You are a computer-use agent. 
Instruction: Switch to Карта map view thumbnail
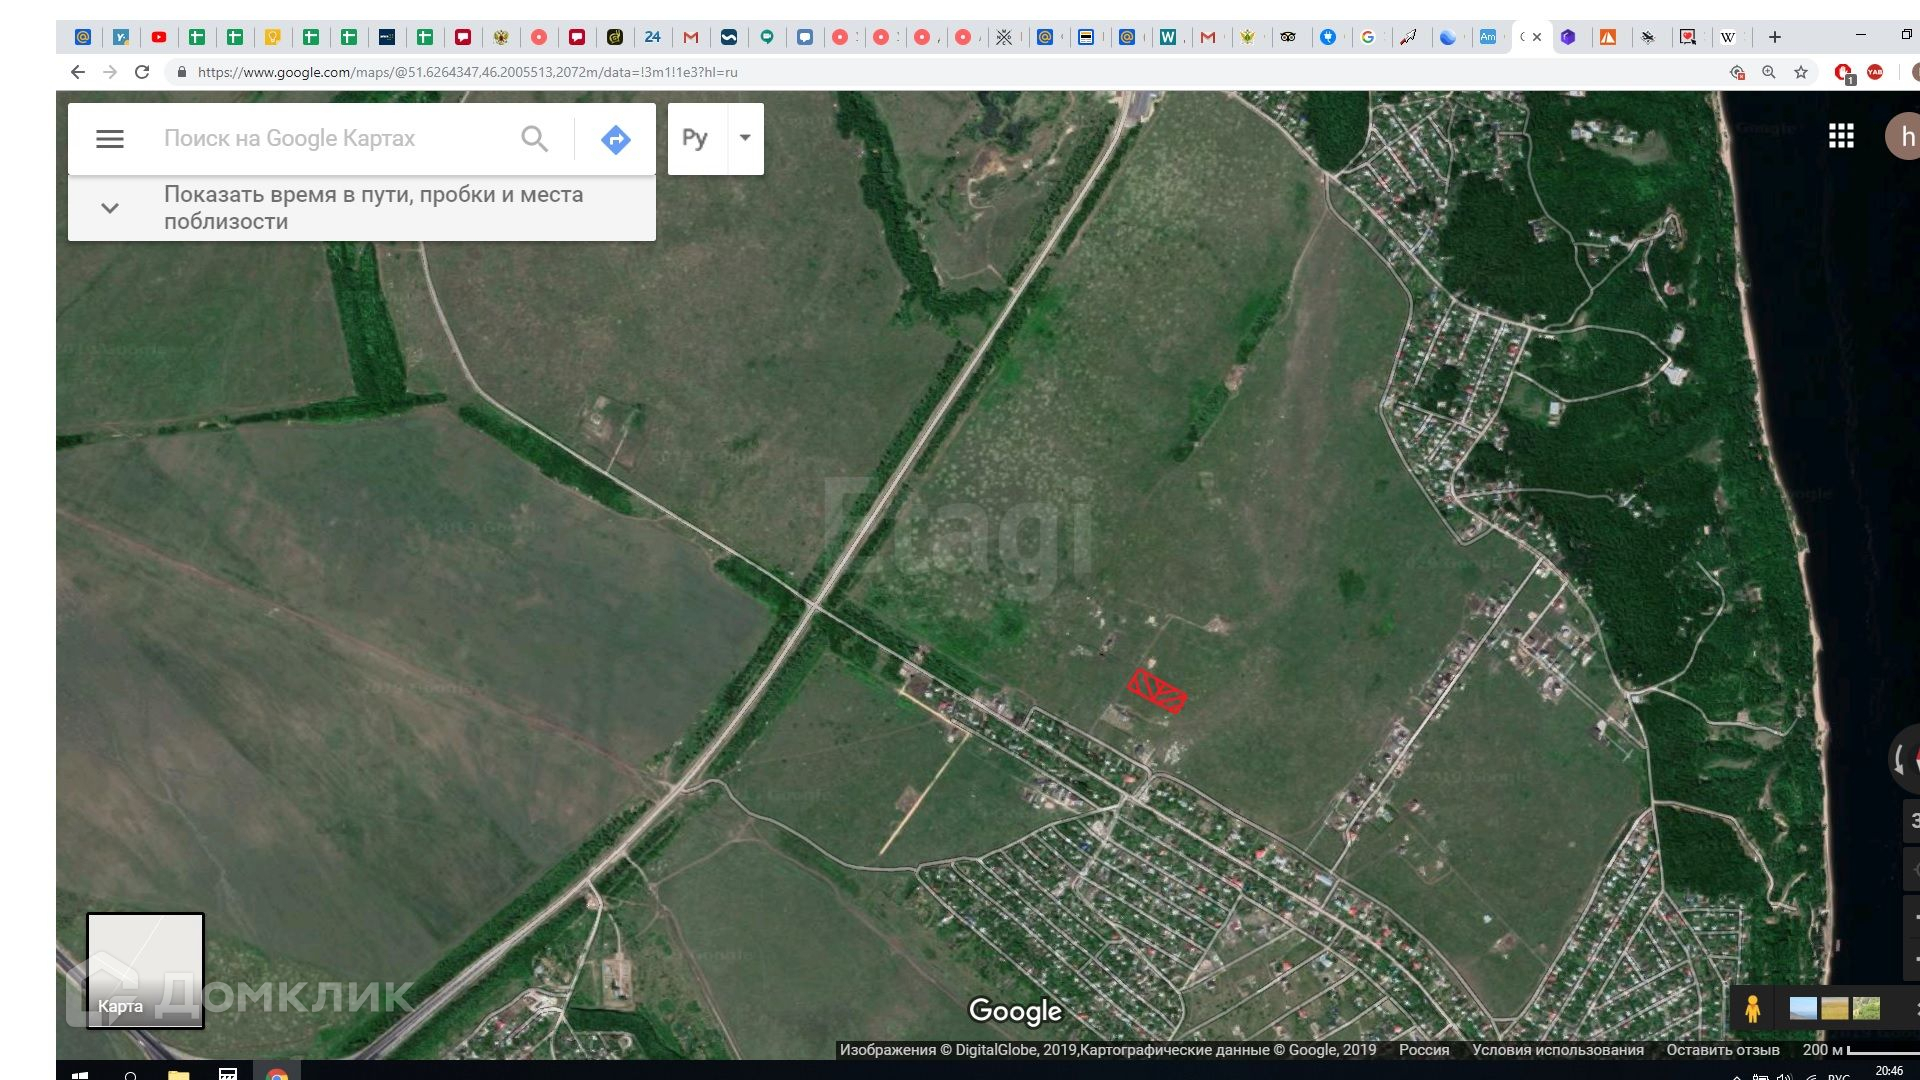[x=145, y=970]
